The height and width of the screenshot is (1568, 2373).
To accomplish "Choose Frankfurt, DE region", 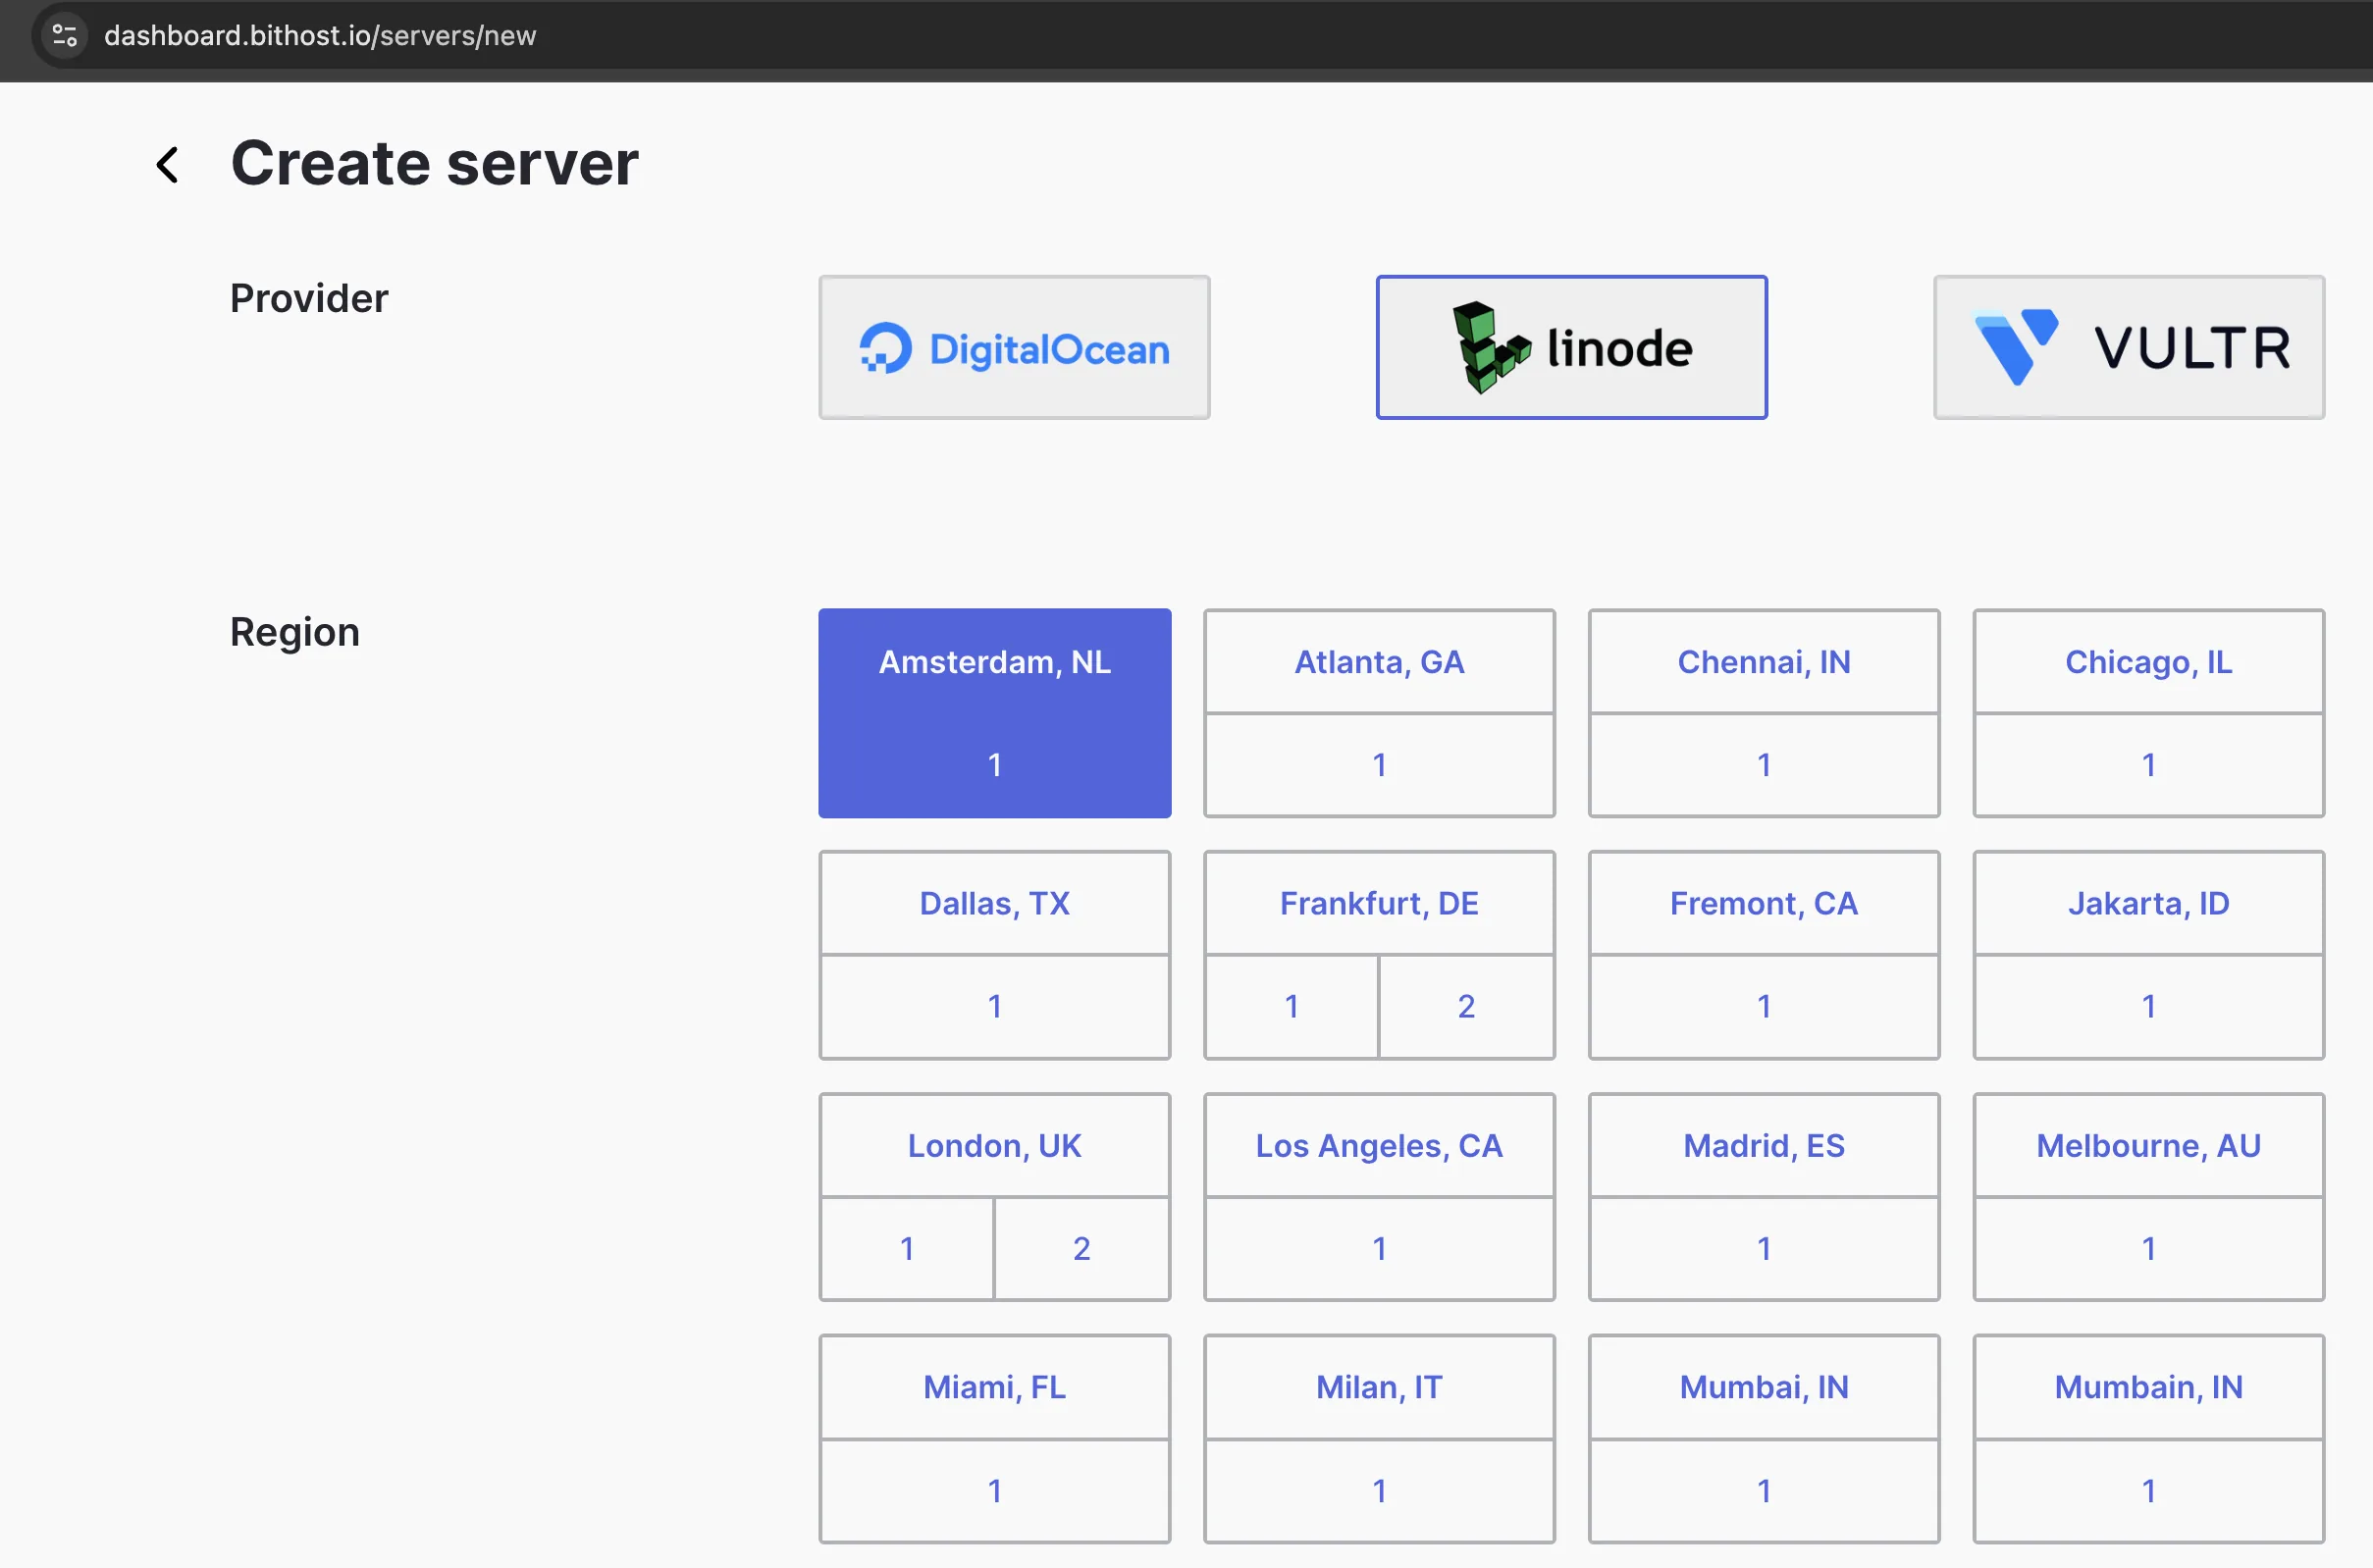I will pos(1379,904).
